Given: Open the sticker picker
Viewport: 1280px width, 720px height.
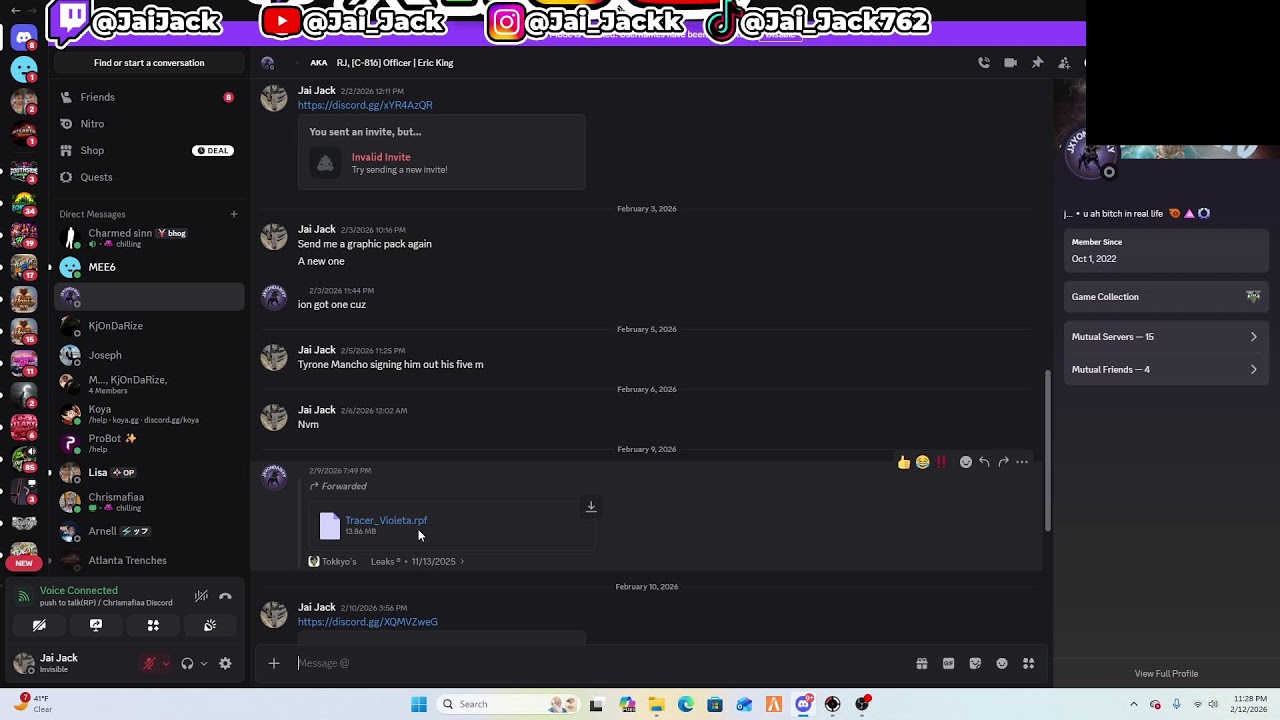Looking at the screenshot, I should (x=975, y=663).
